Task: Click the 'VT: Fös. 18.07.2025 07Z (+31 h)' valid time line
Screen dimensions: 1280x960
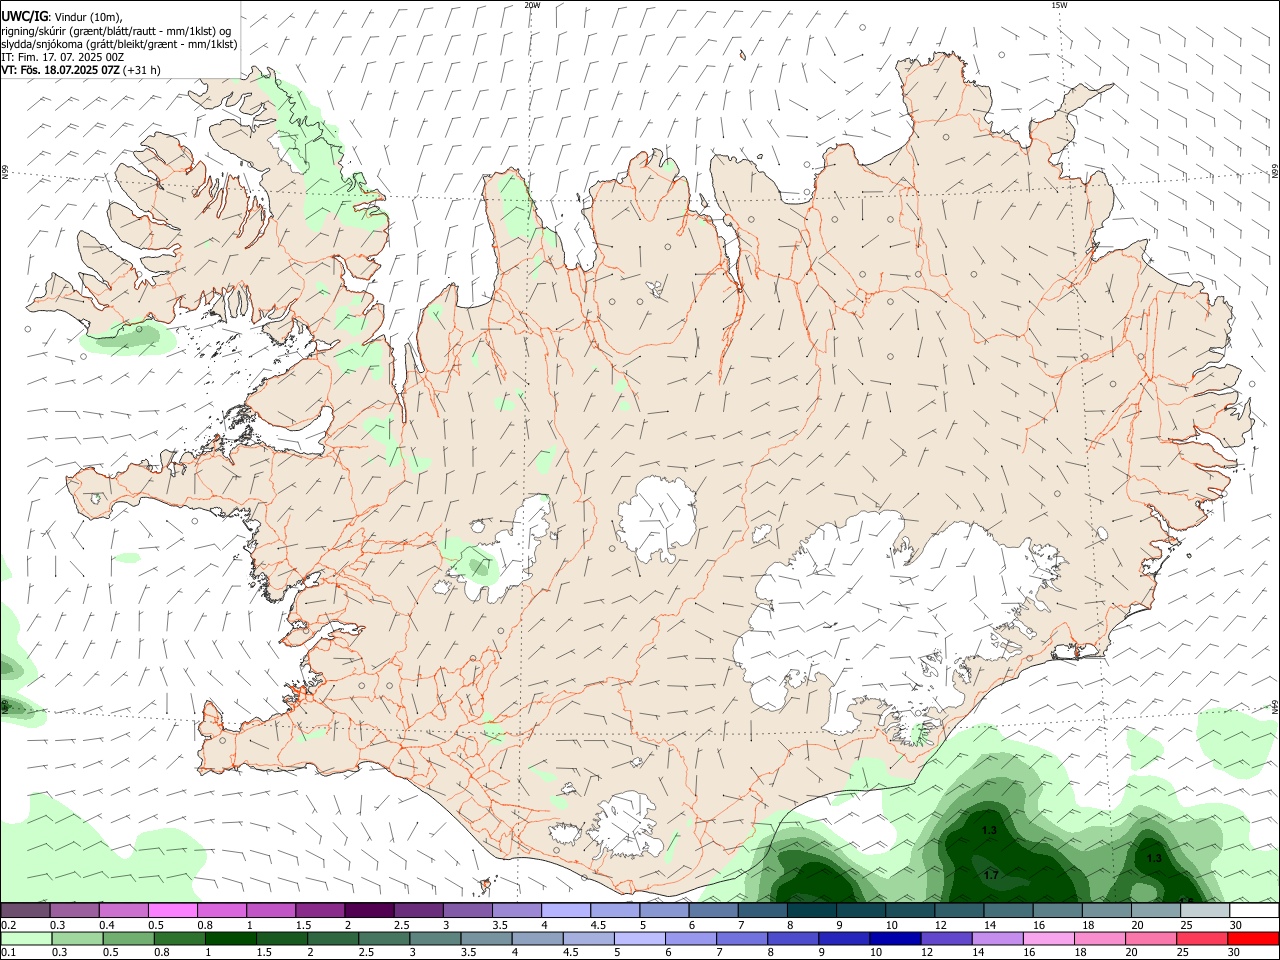Action: [x=81, y=70]
